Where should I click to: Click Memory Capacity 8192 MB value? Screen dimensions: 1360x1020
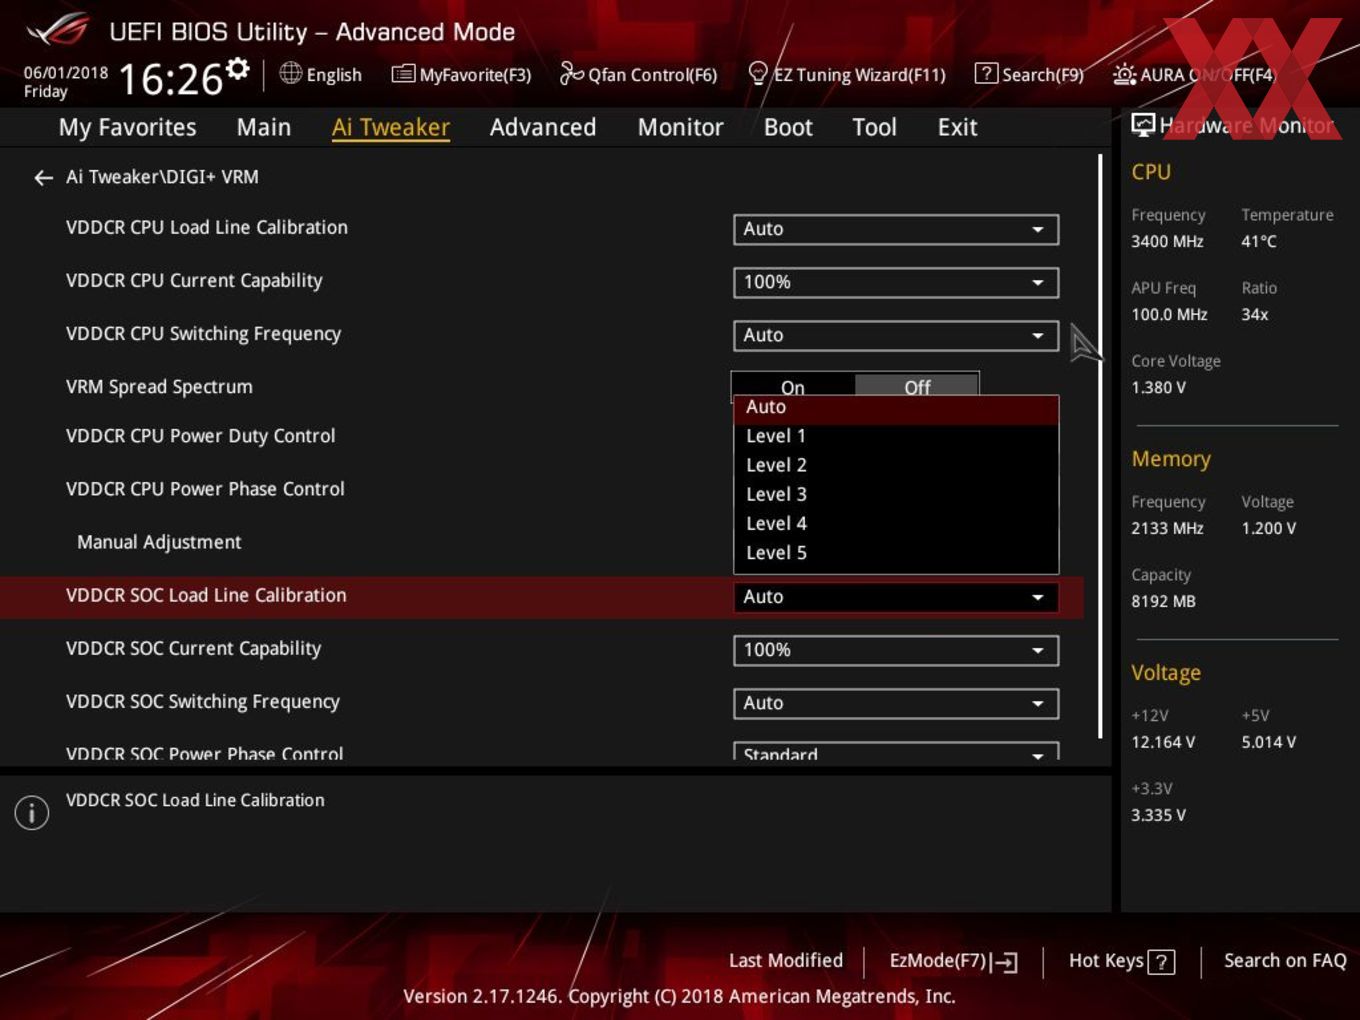coord(1163,601)
